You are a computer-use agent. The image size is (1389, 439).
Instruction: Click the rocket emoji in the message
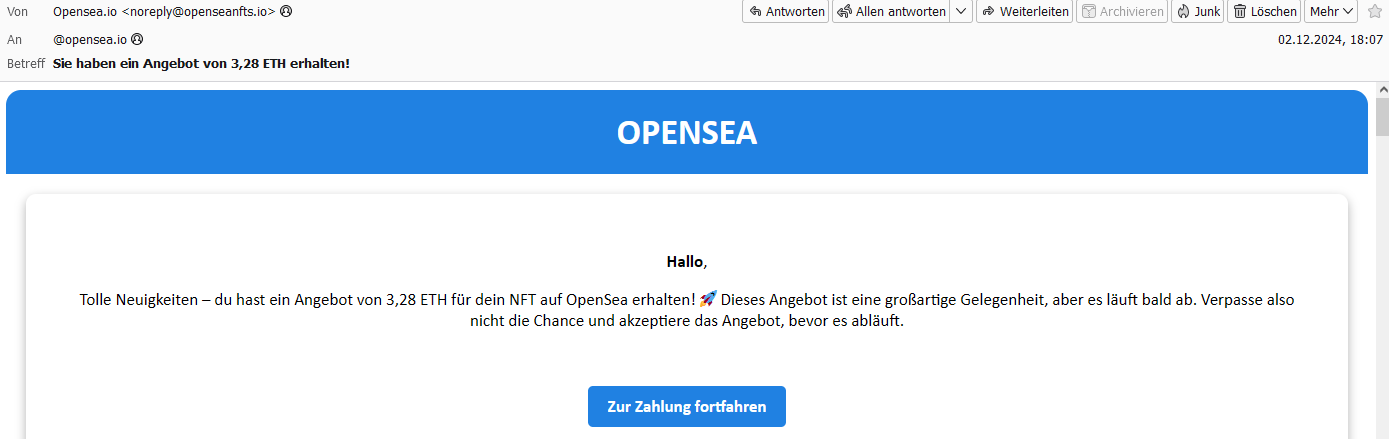pyautogui.click(x=708, y=299)
